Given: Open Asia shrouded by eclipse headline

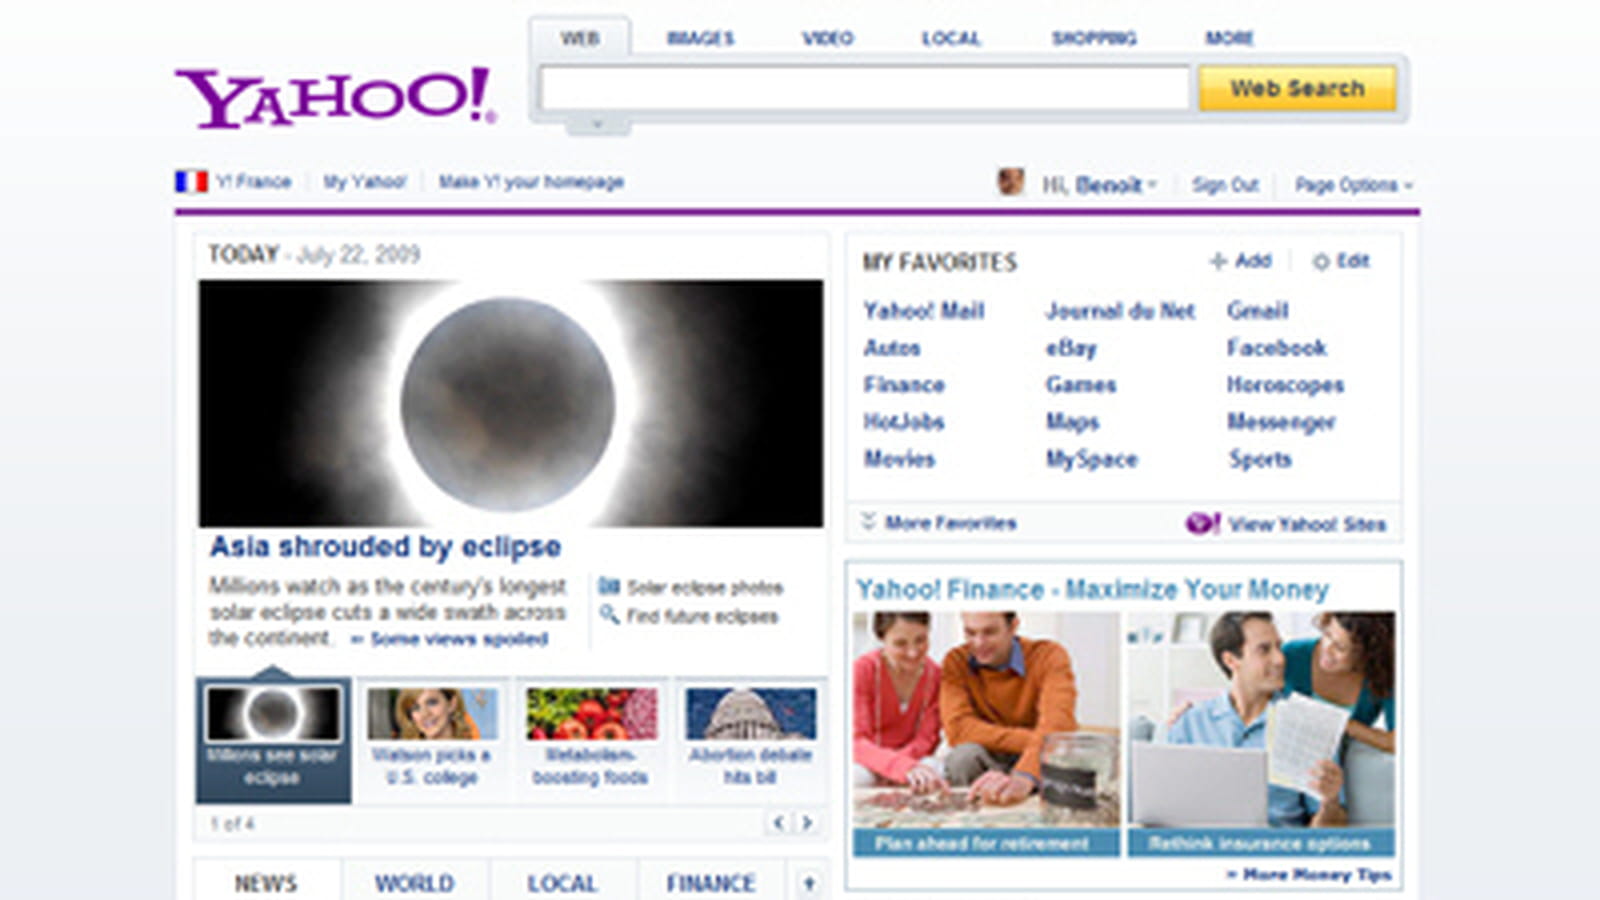Looking at the screenshot, I should 385,547.
